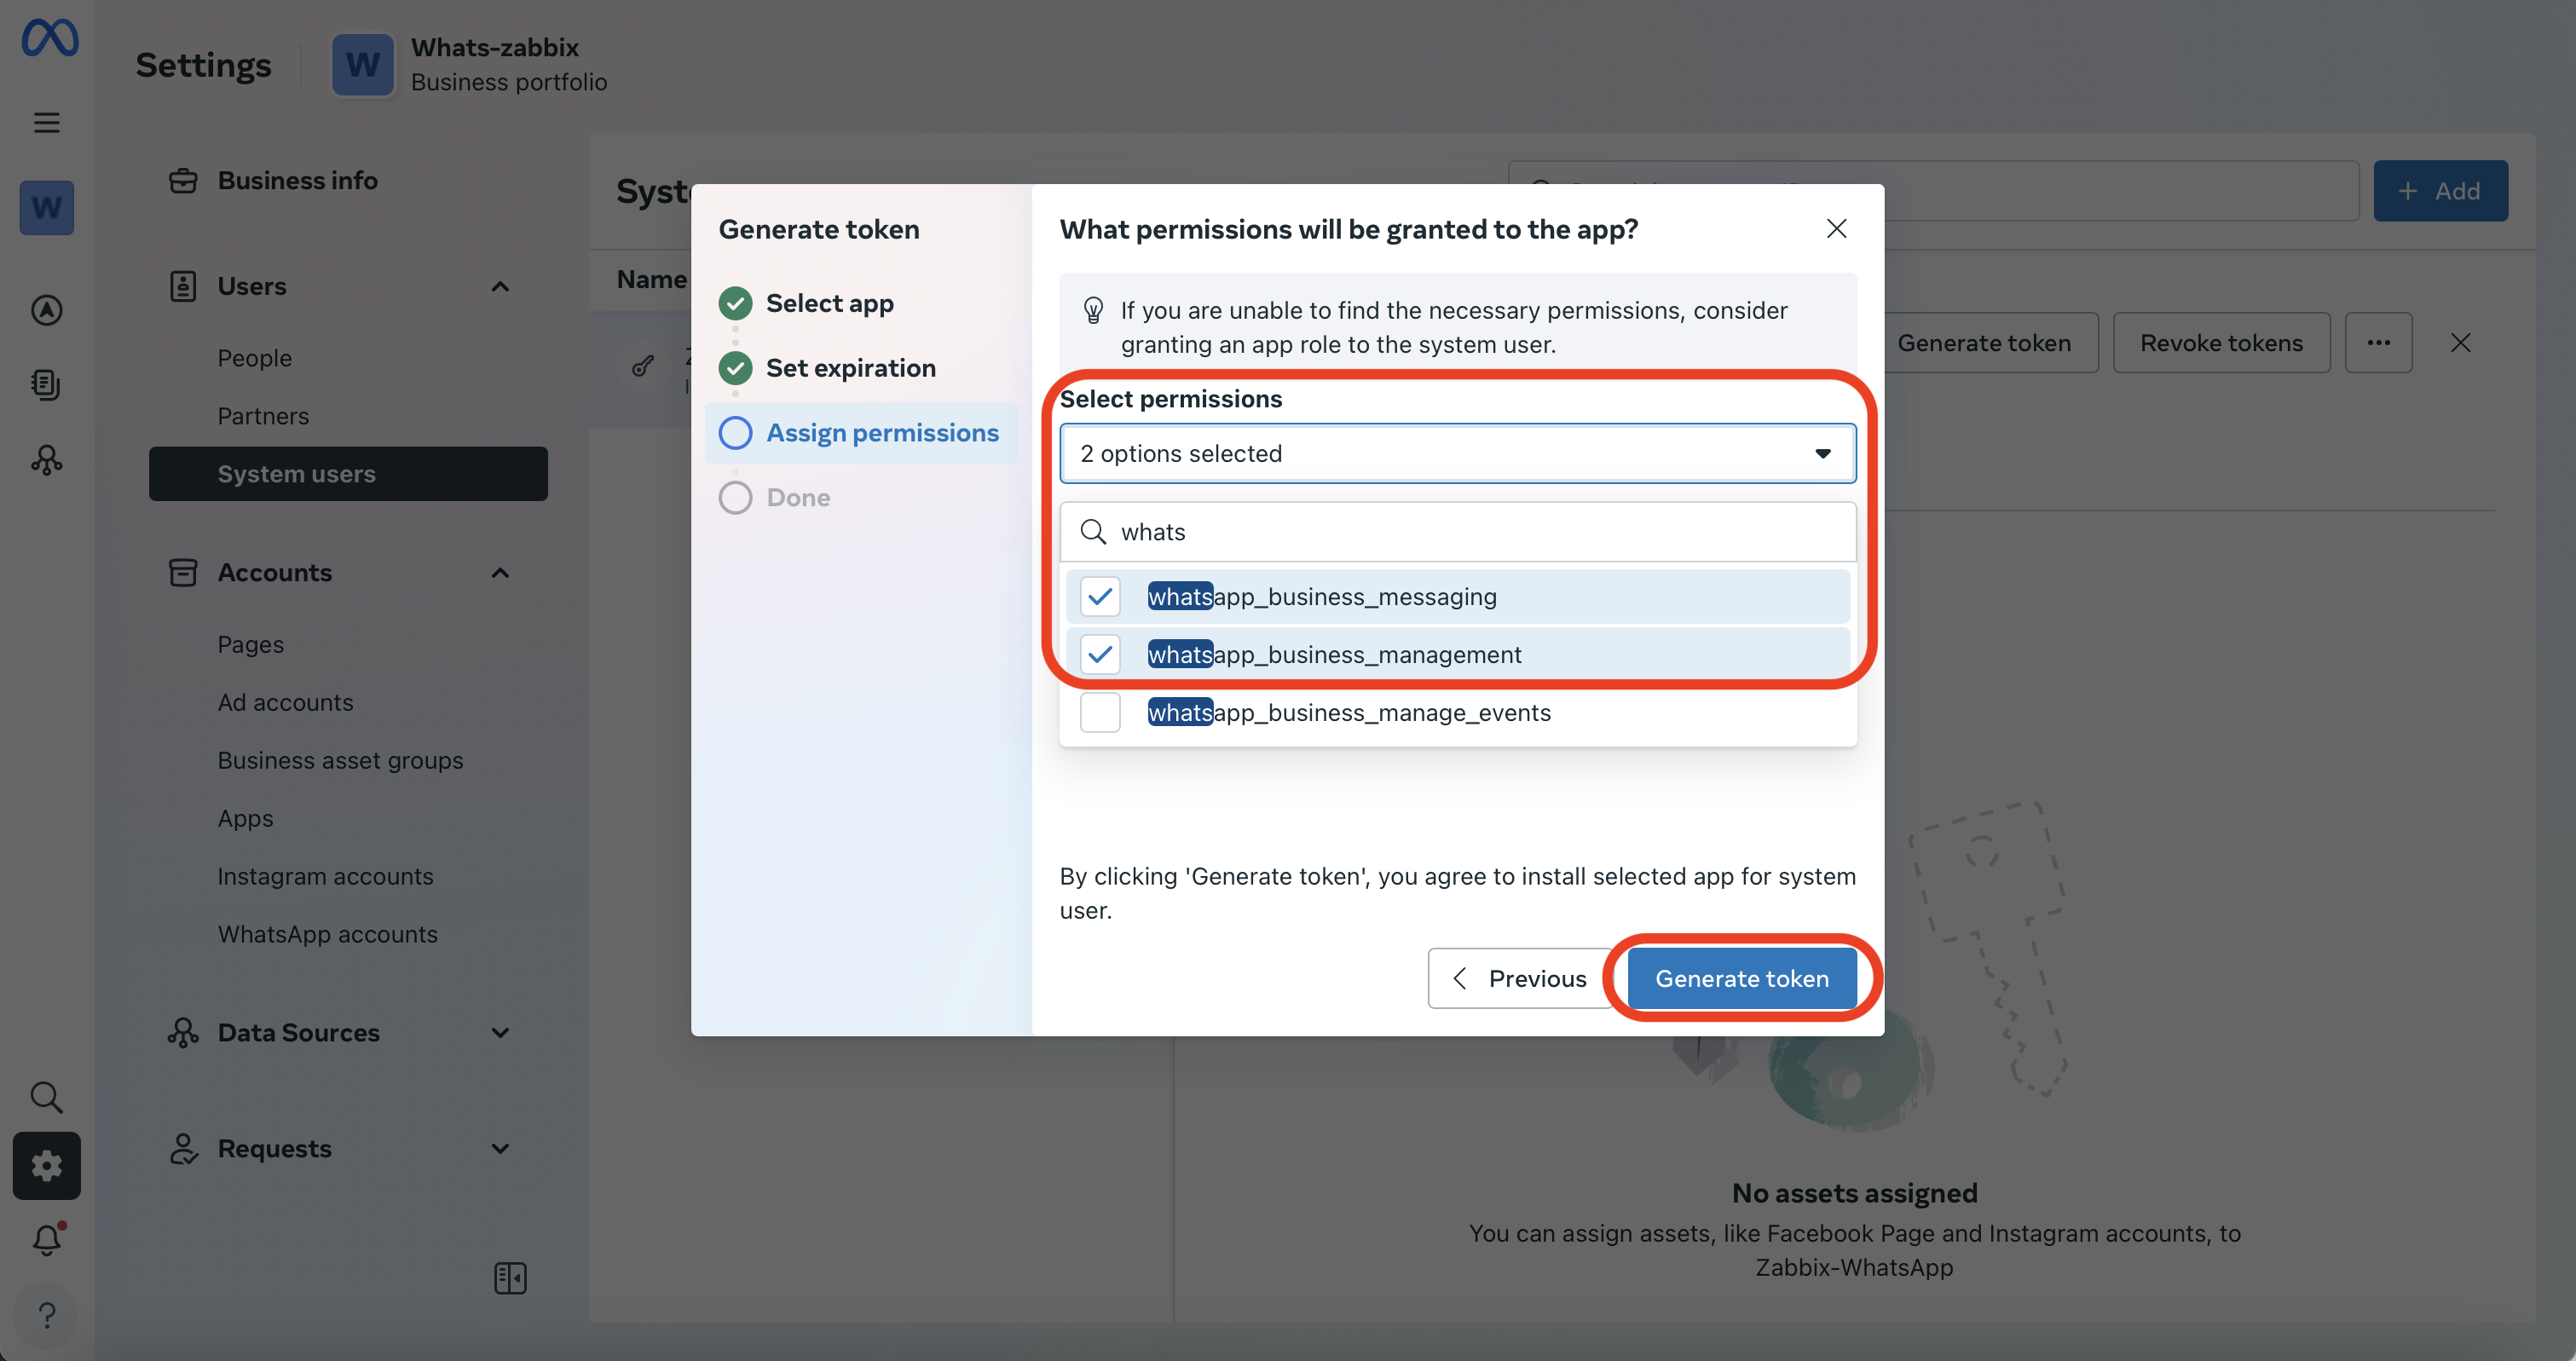2576x1361 pixels.
Task: Check whatsapp_business_manage_events permission
Action: tap(1100, 713)
